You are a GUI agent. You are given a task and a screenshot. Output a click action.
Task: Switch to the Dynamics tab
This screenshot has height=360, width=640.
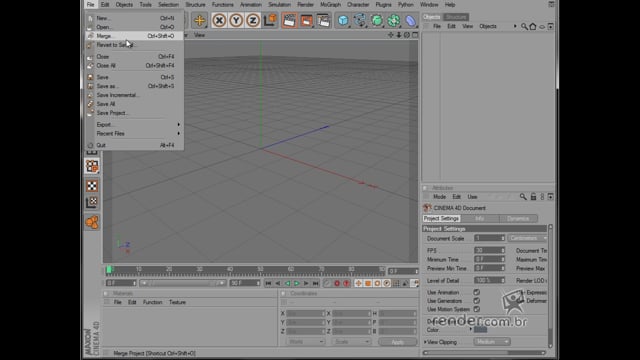518,218
